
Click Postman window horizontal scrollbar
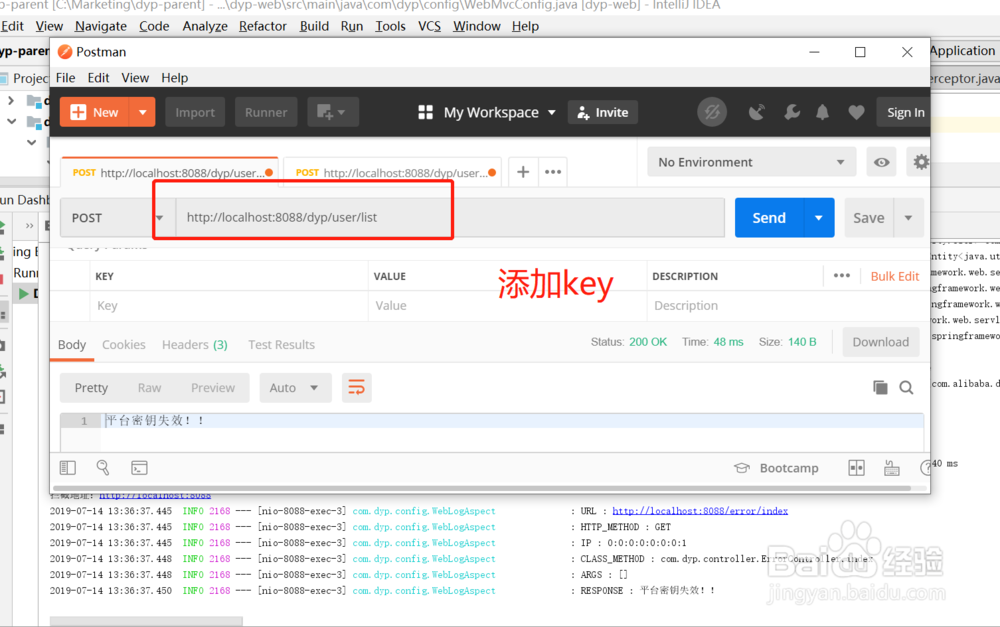482,489
